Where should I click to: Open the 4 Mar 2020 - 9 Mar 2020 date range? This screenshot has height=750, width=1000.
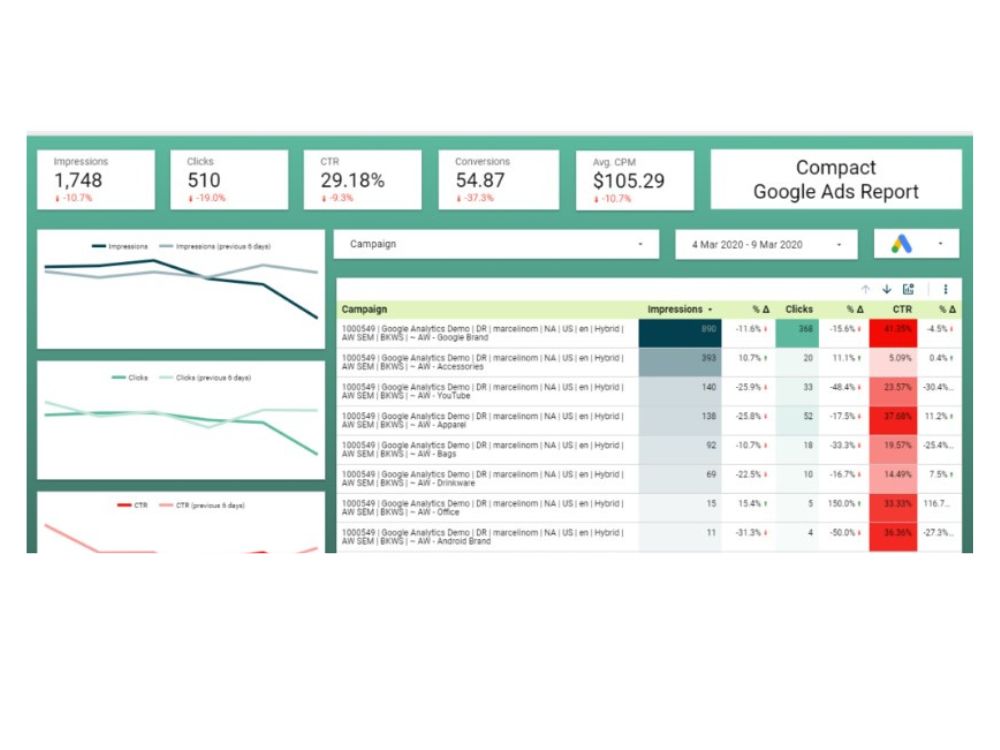pyautogui.click(x=766, y=244)
